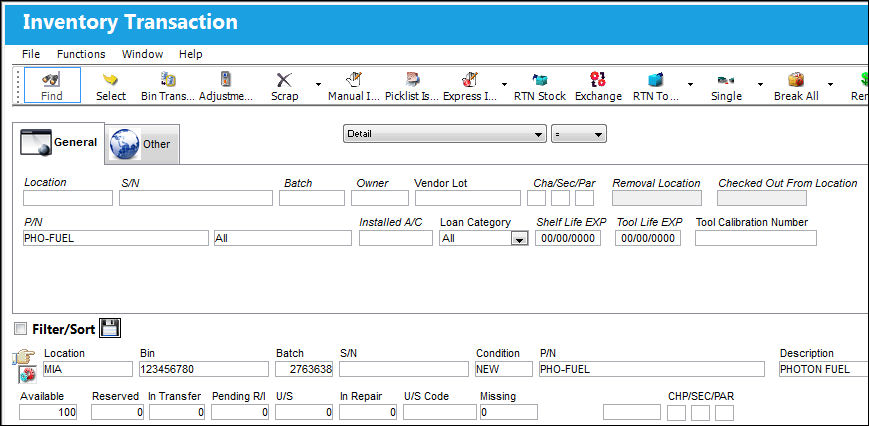Click the S/N search field

click(196, 198)
